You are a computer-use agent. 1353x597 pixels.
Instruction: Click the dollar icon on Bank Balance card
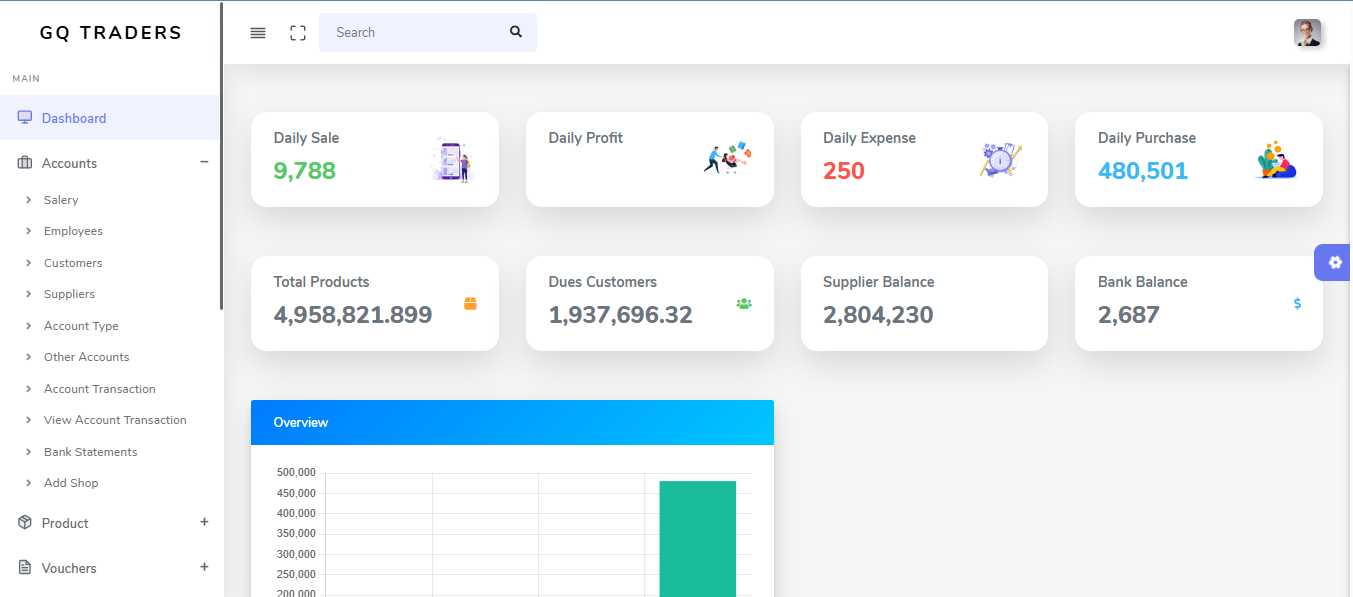(1297, 302)
